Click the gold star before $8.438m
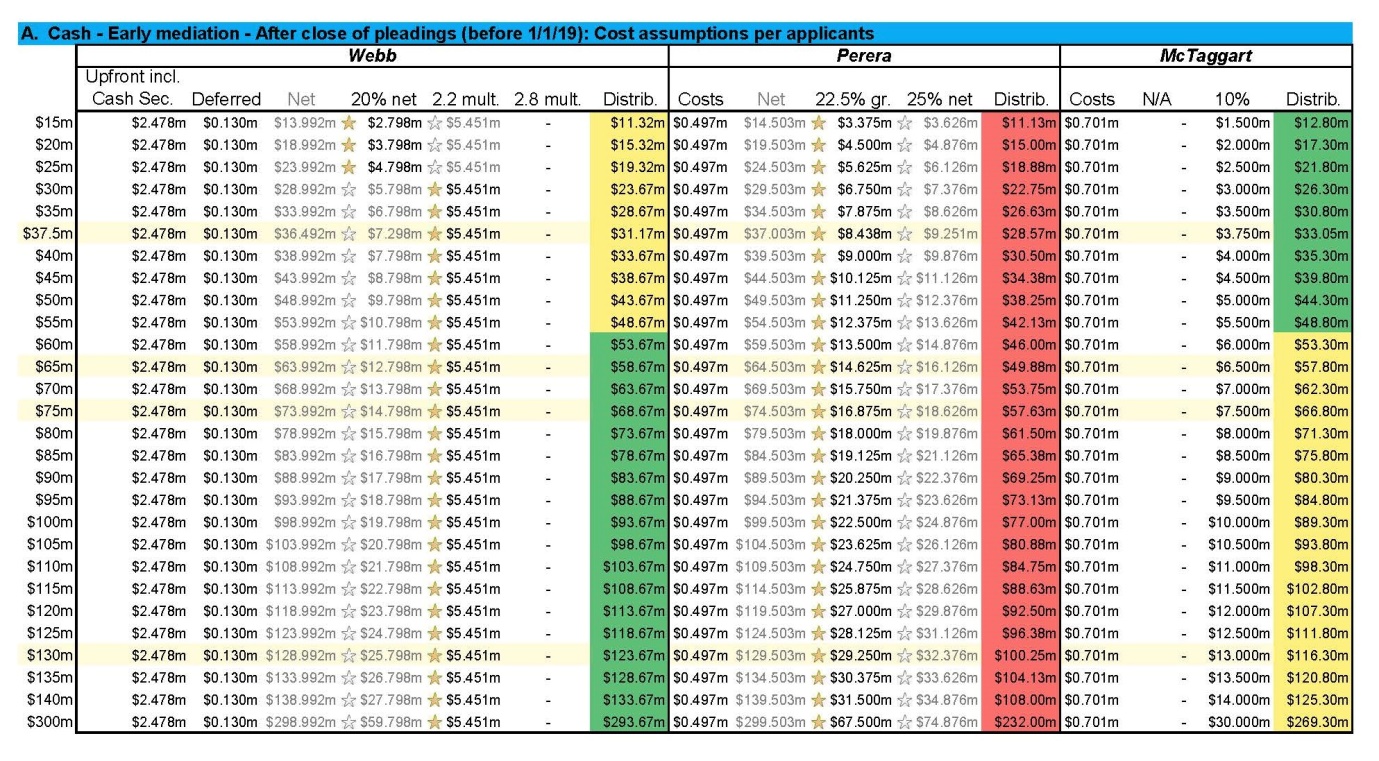Viewport: 1379px width, 761px height. [818, 233]
